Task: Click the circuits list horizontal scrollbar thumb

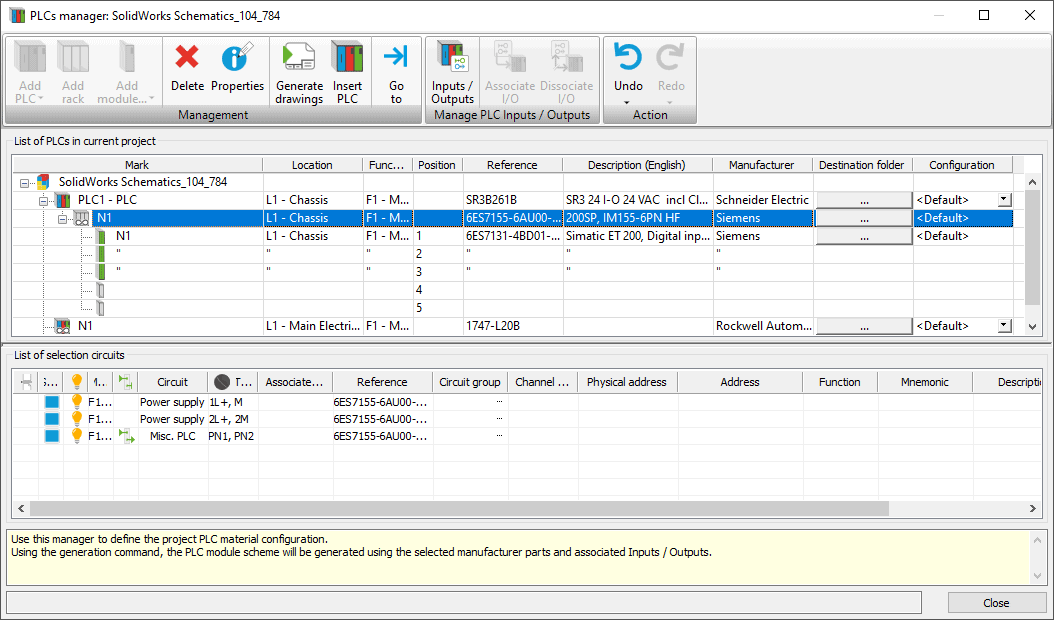Action: tap(459, 508)
